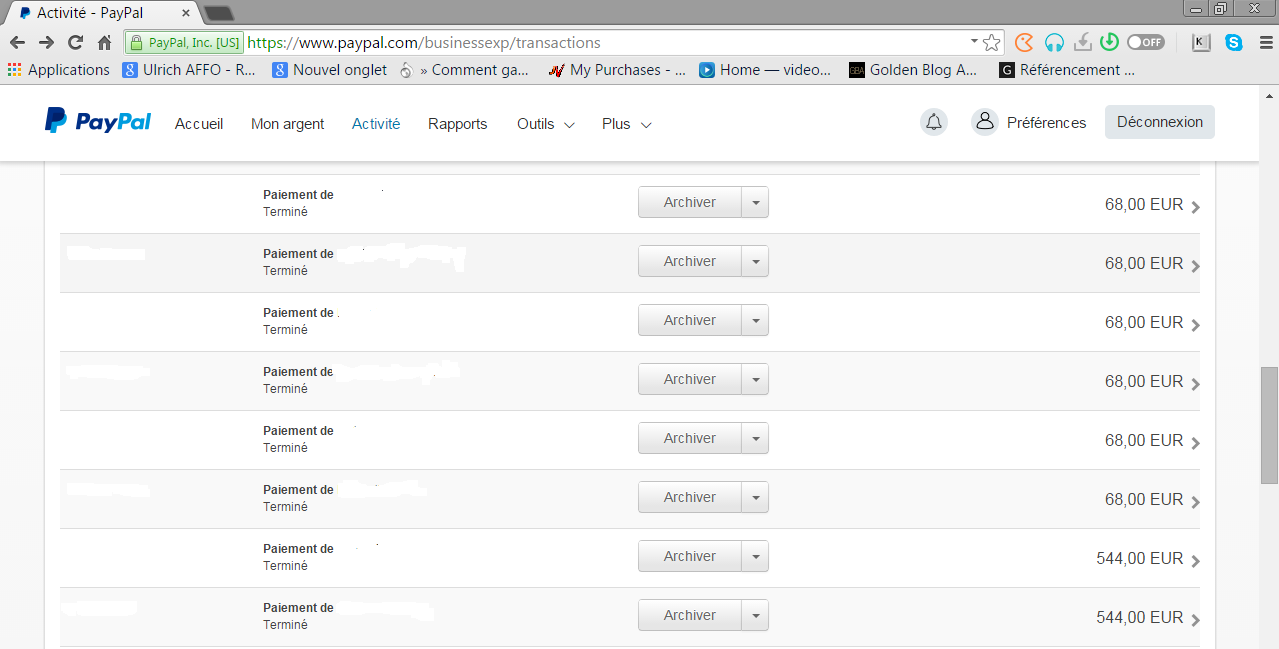The width and height of the screenshot is (1279, 649).
Task: Expand the Outils dropdown menu
Action: click(545, 124)
